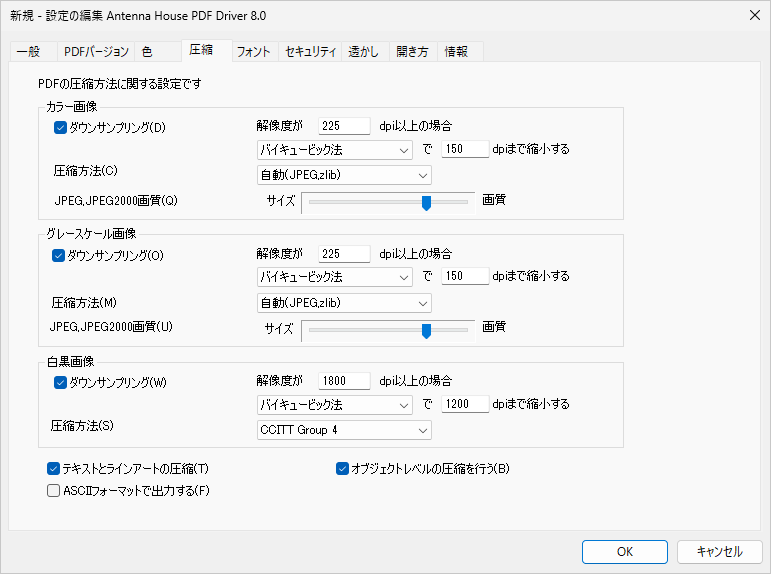
Task: Uncheck オブジェクトレベルの圧縮を行う option
Action: 342,468
